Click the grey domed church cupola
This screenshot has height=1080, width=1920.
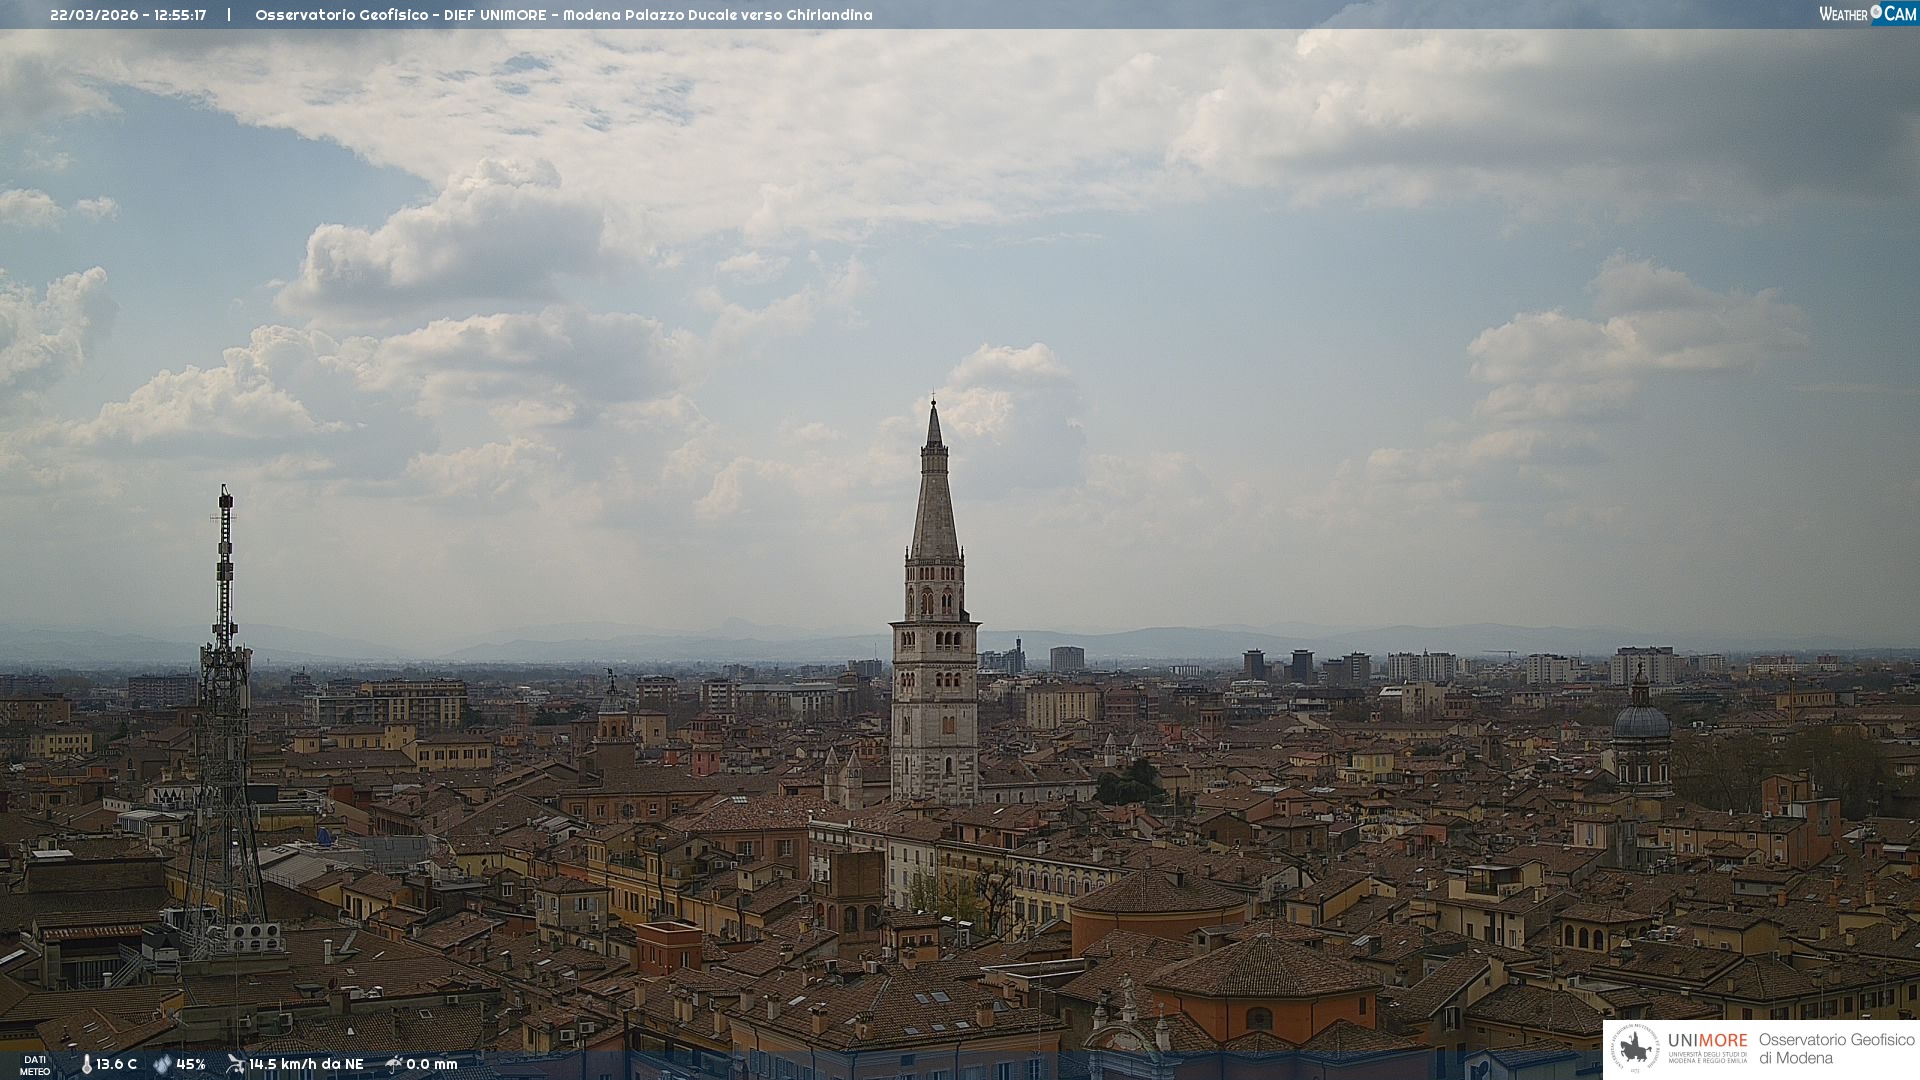[1641, 722]
